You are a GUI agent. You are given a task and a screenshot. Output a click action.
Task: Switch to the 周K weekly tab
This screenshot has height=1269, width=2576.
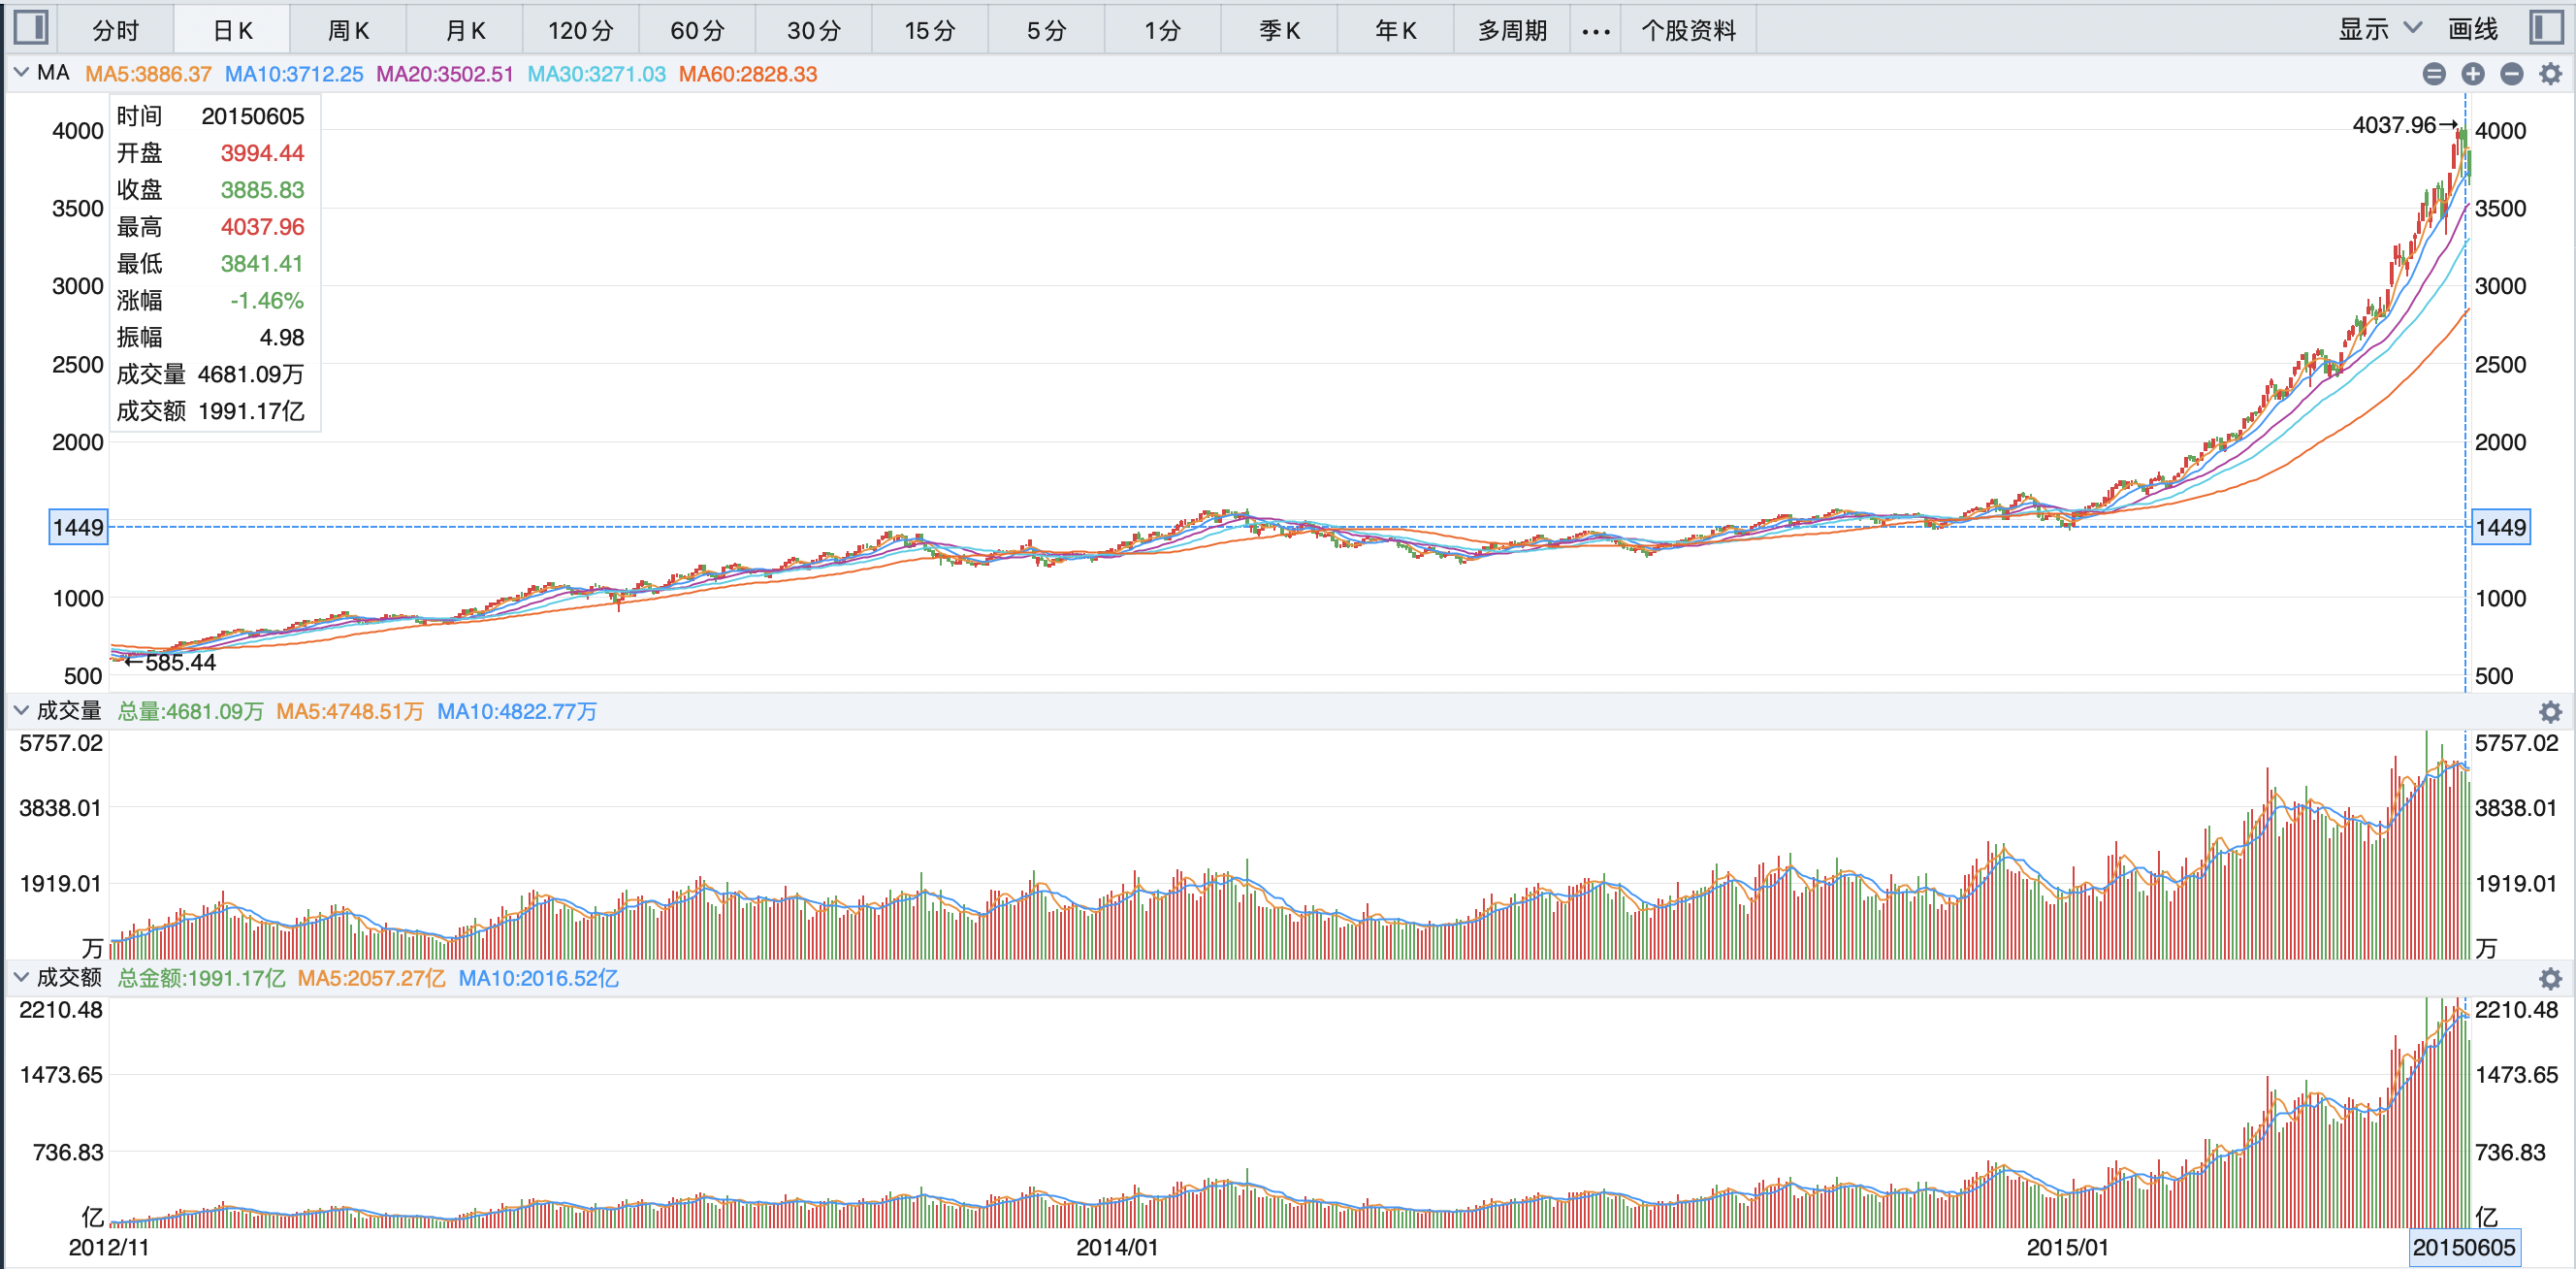[x=348, y=31]
